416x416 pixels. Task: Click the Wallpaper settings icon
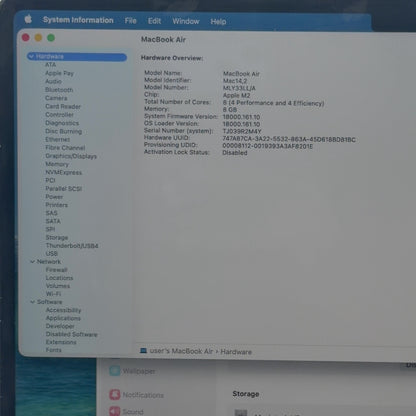tap(115, 371)
